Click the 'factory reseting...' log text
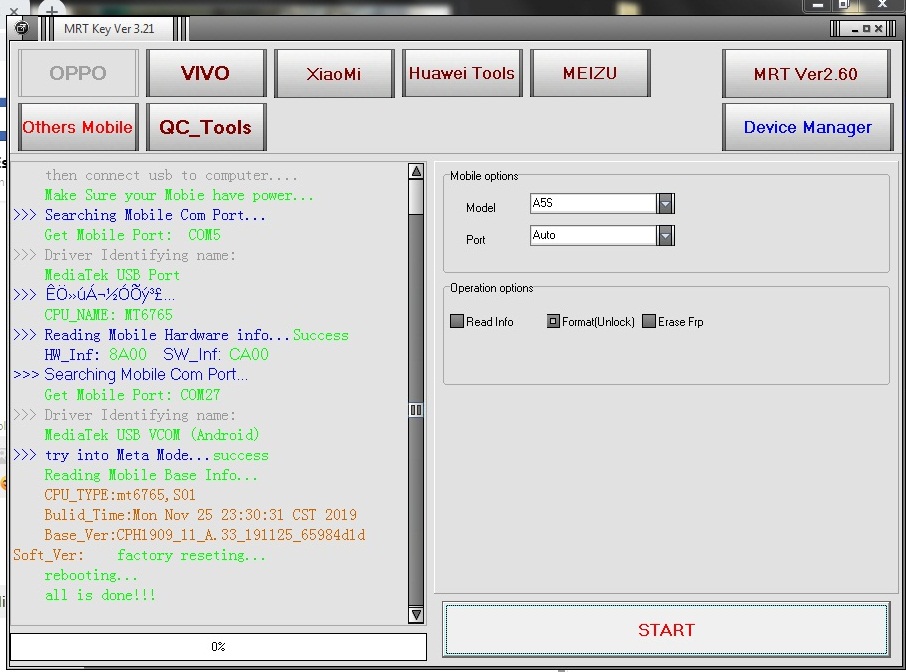Image resolution: width=906 pixels, height=672 pixels. coord(191,555)
